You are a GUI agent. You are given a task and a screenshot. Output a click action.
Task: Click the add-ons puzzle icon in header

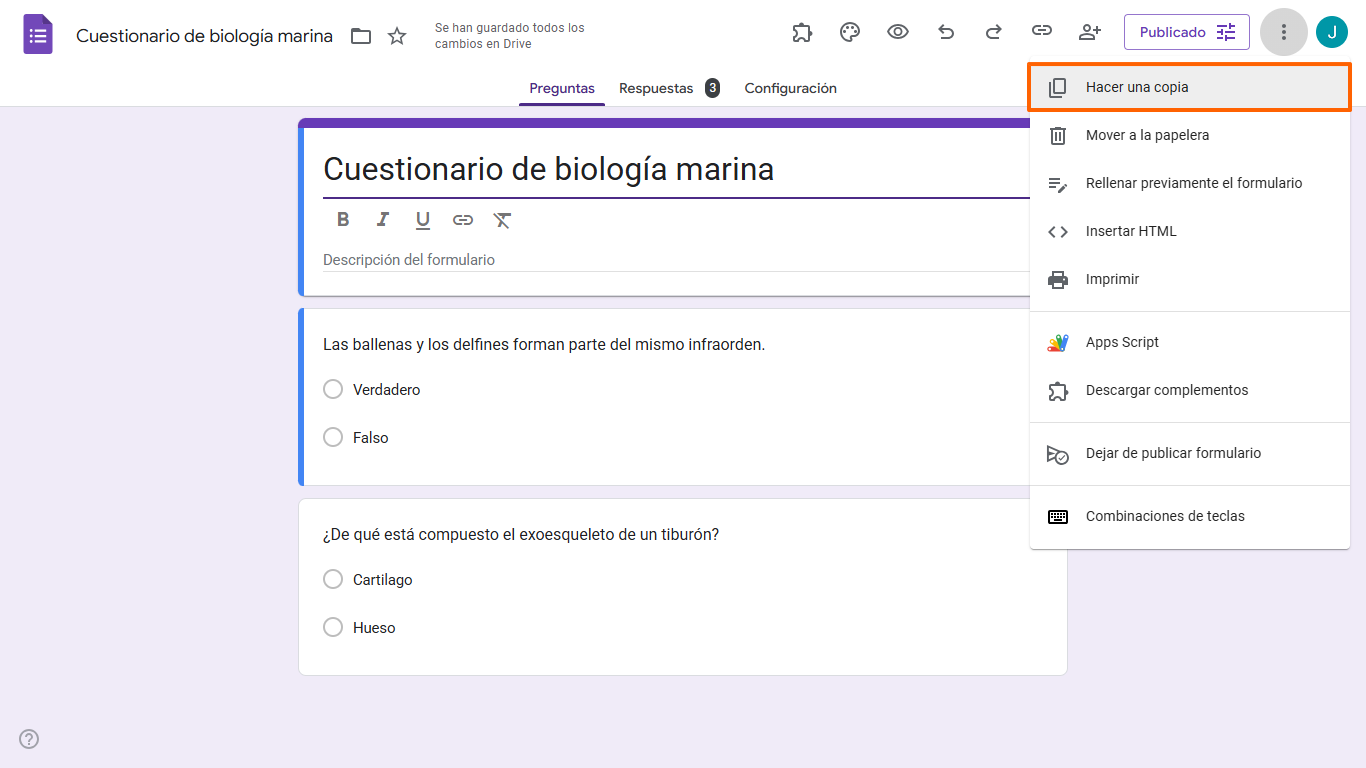[802, 32]
